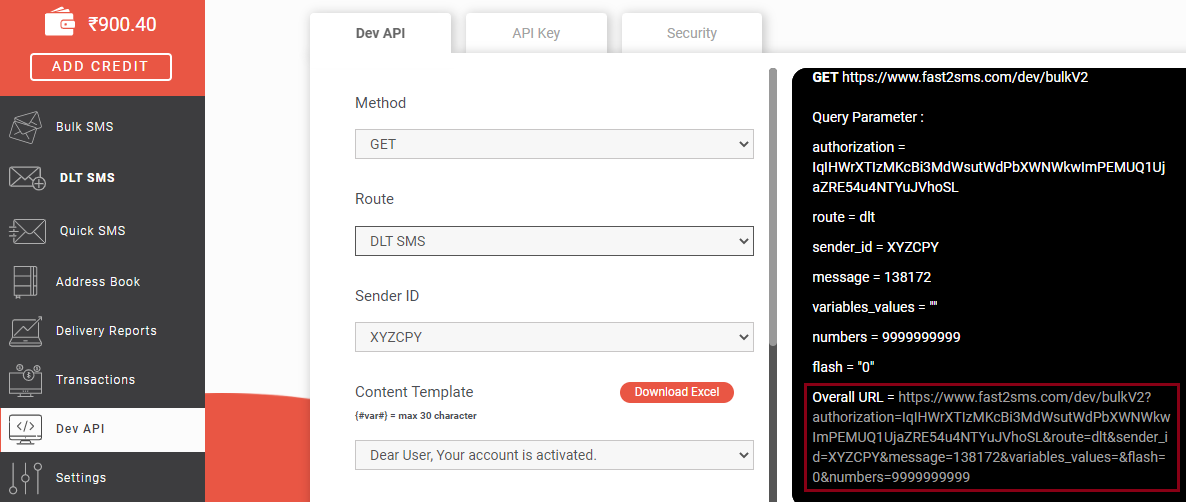Image resolution: width=1186 pixels, height=502 pixels.
Task: Expand the Route DLT SMS dropdown
Action: tap(554, 241)
